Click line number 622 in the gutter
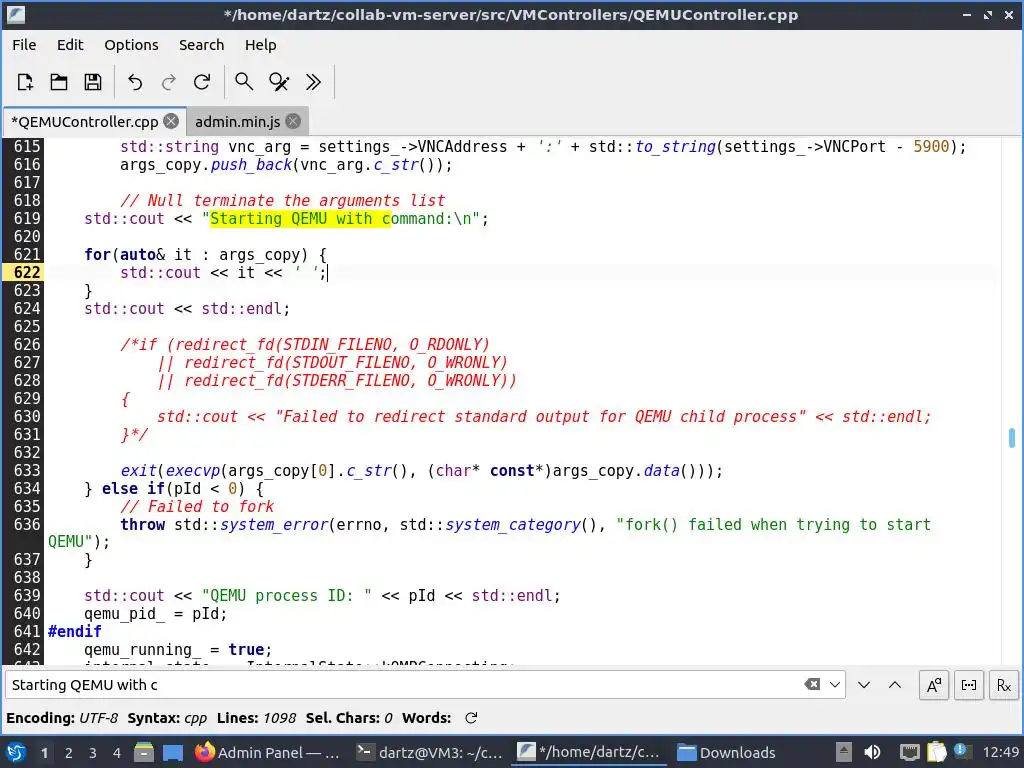 [x=27, y=272]
